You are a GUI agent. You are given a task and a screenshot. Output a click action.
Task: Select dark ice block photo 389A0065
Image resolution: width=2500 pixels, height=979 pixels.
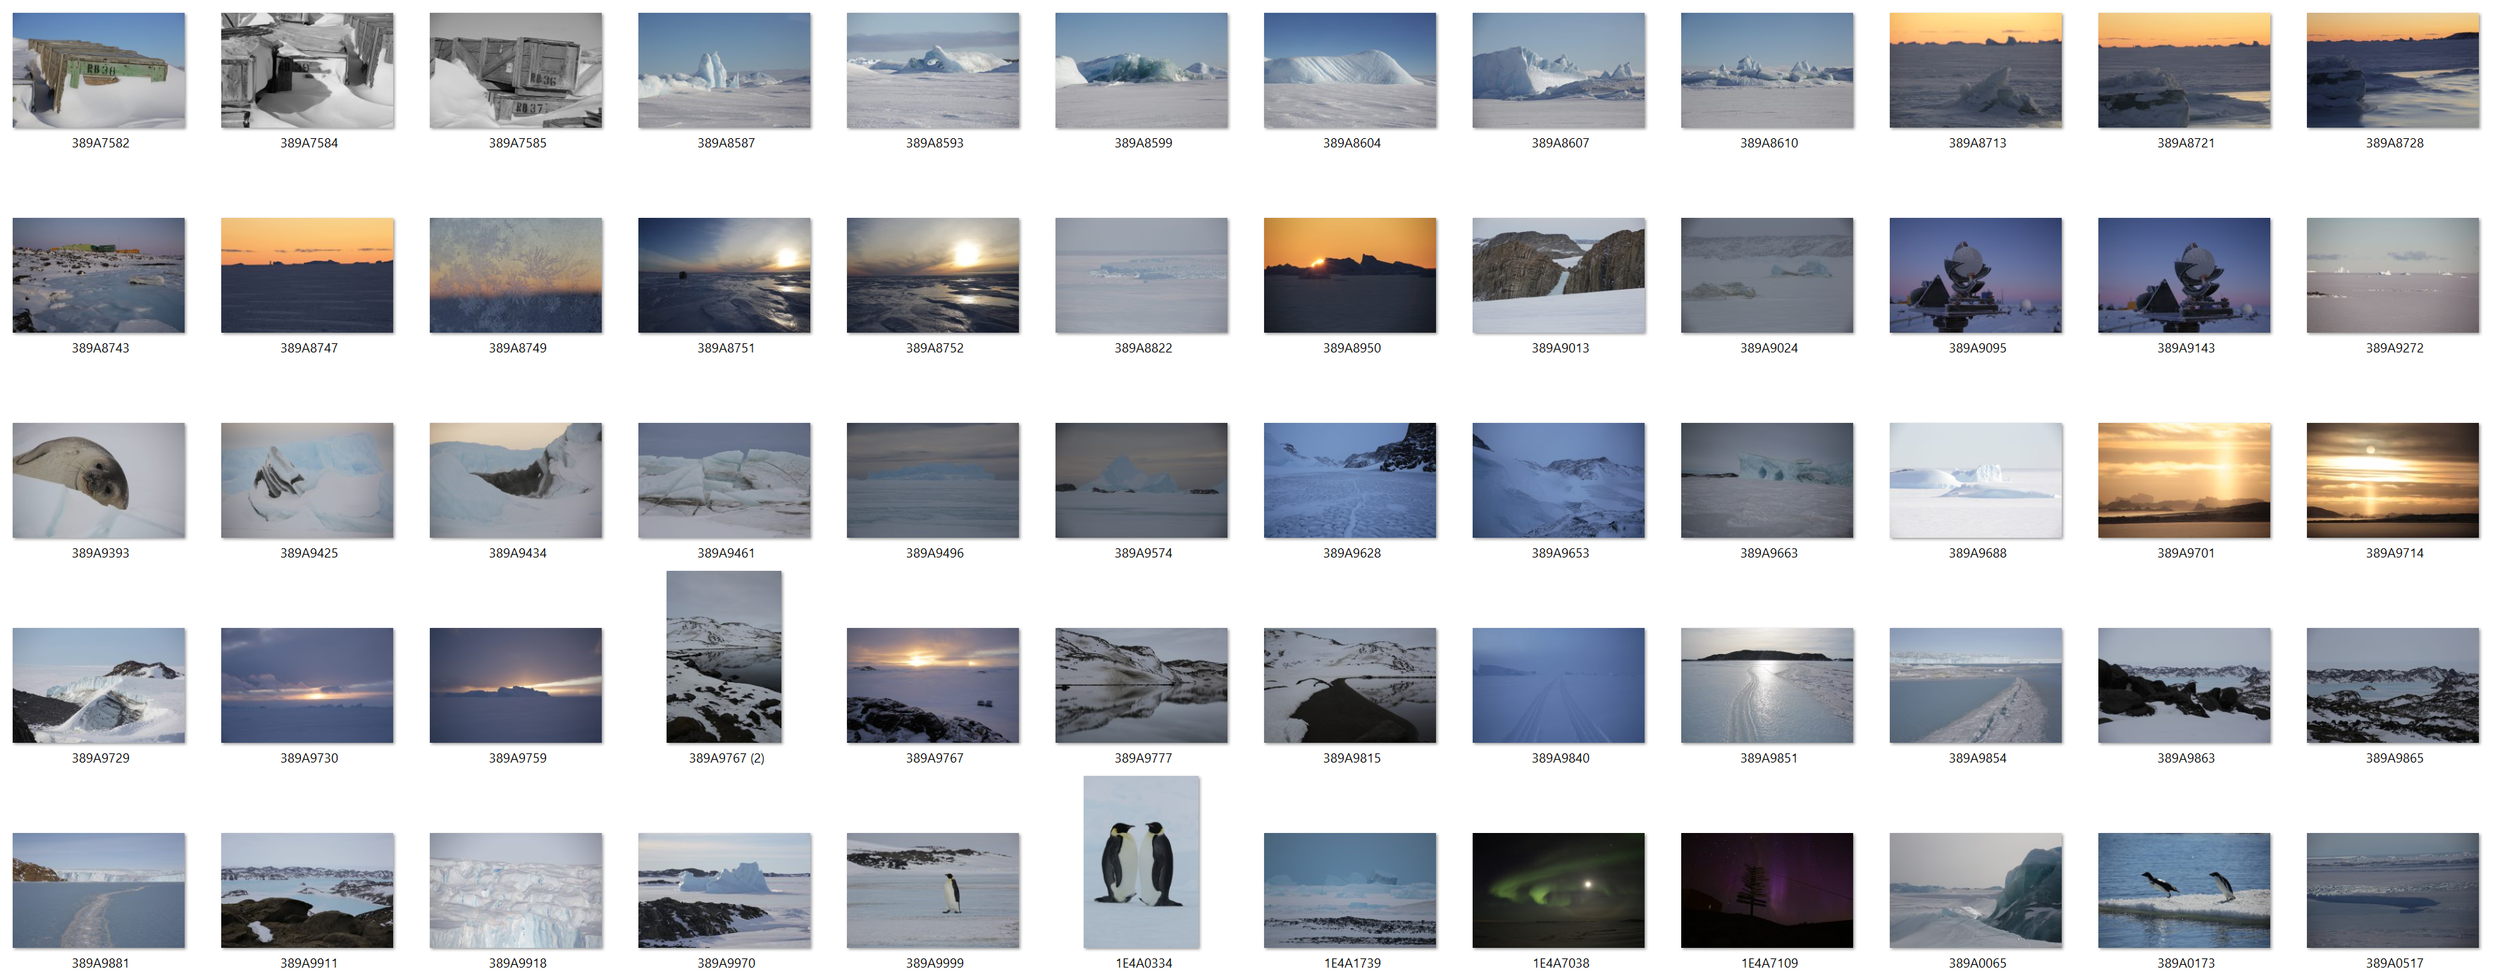1976,890
